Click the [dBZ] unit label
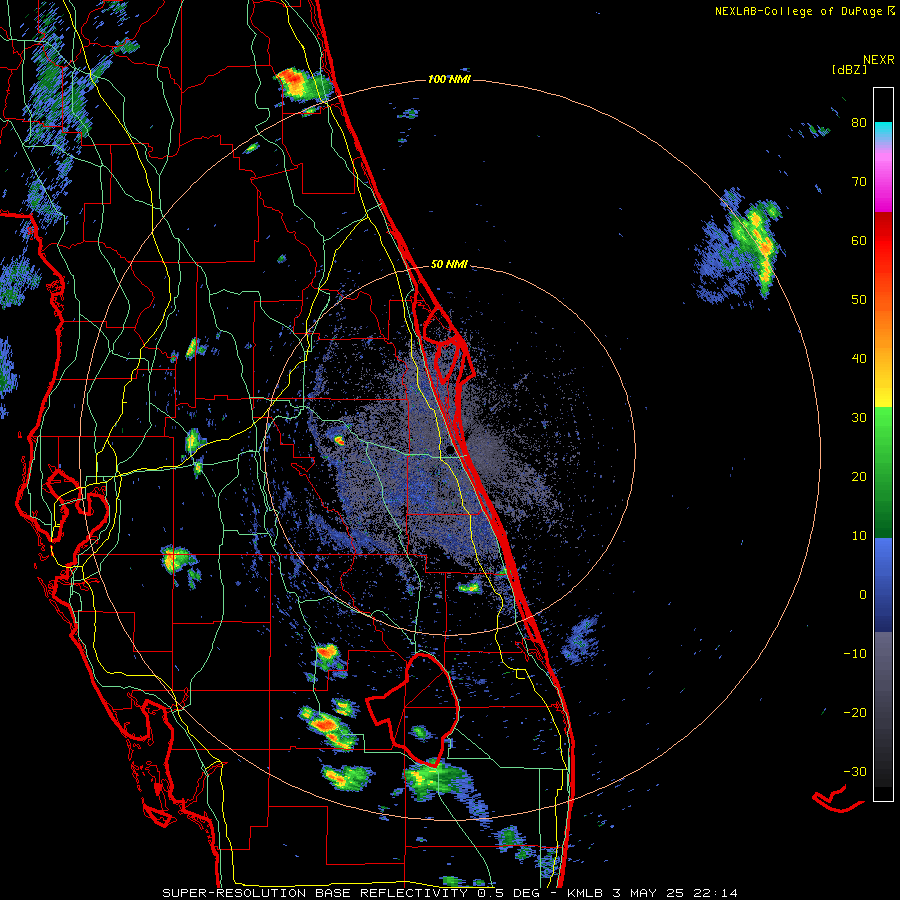The height and width of the screenshot is (900, 900). (x=849, y=69)
